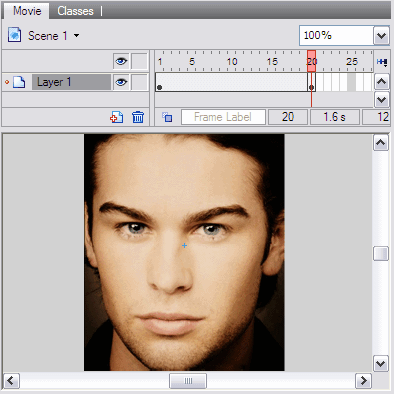Click stage vertical scroll up arrow

381,143
